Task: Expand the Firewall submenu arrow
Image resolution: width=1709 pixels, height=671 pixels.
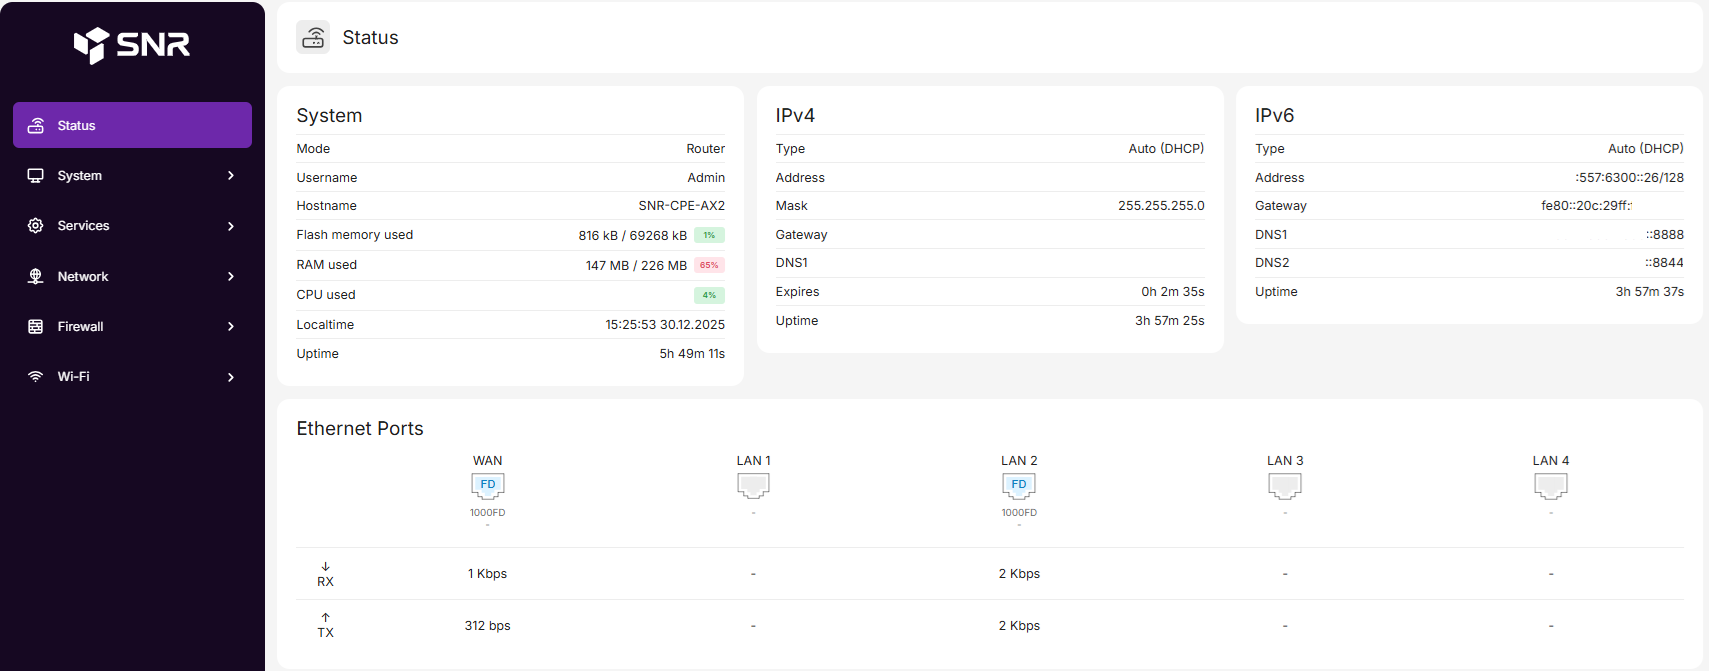Action: tap(231, 327)
